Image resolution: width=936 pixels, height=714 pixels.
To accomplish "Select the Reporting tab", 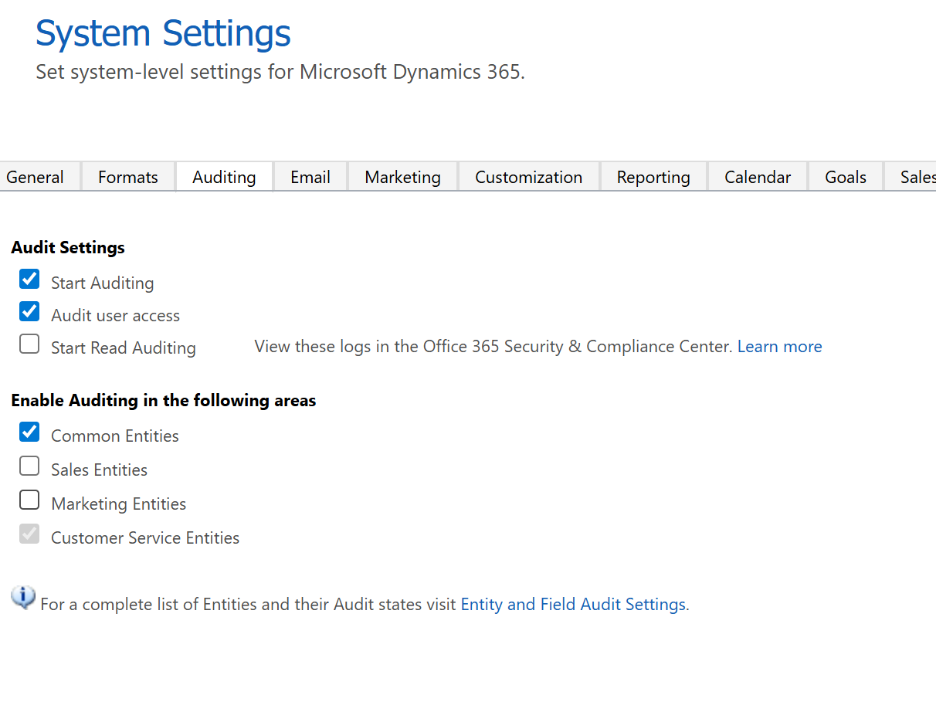I will point(653,177).
